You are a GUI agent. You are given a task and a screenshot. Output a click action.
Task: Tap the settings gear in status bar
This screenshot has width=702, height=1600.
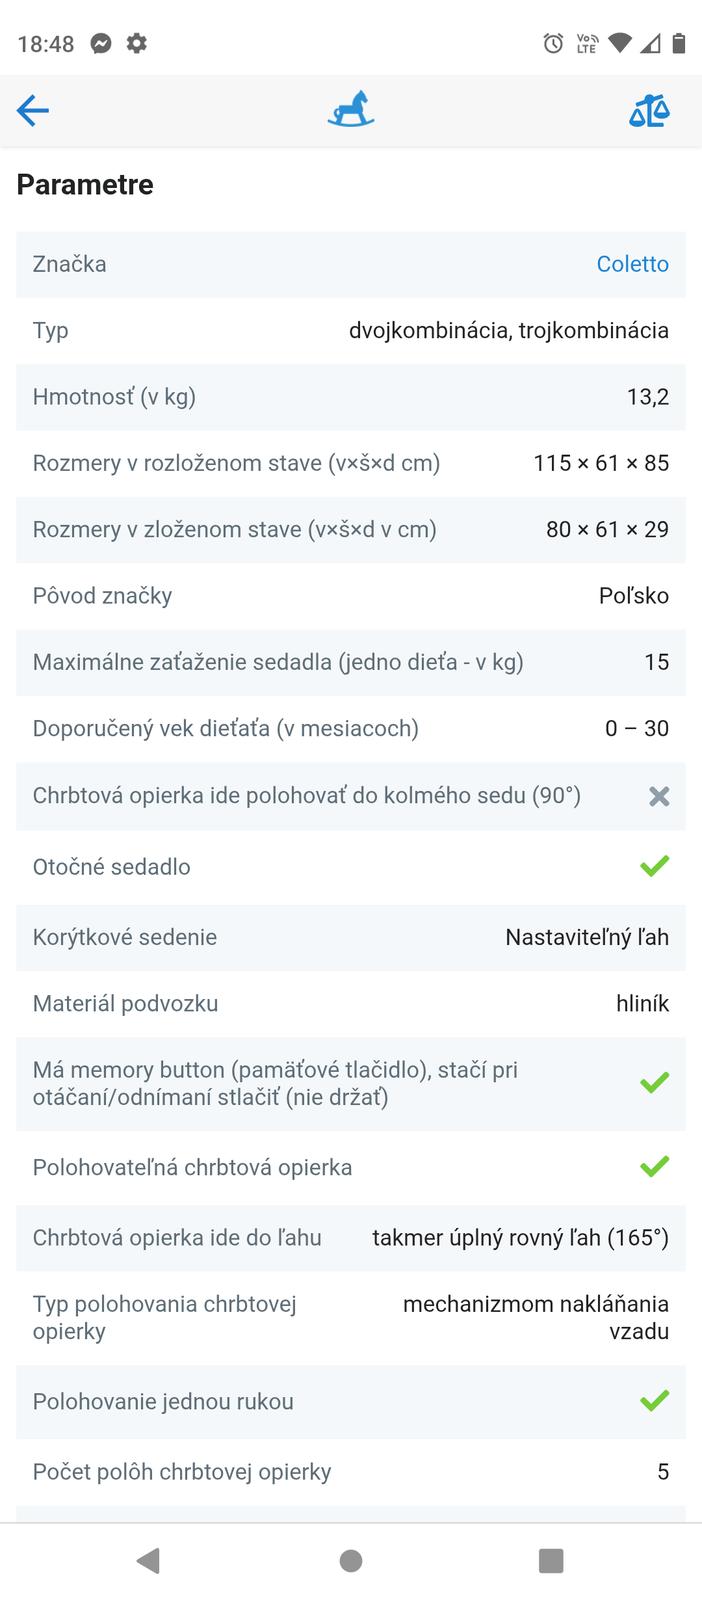[137, 44]
